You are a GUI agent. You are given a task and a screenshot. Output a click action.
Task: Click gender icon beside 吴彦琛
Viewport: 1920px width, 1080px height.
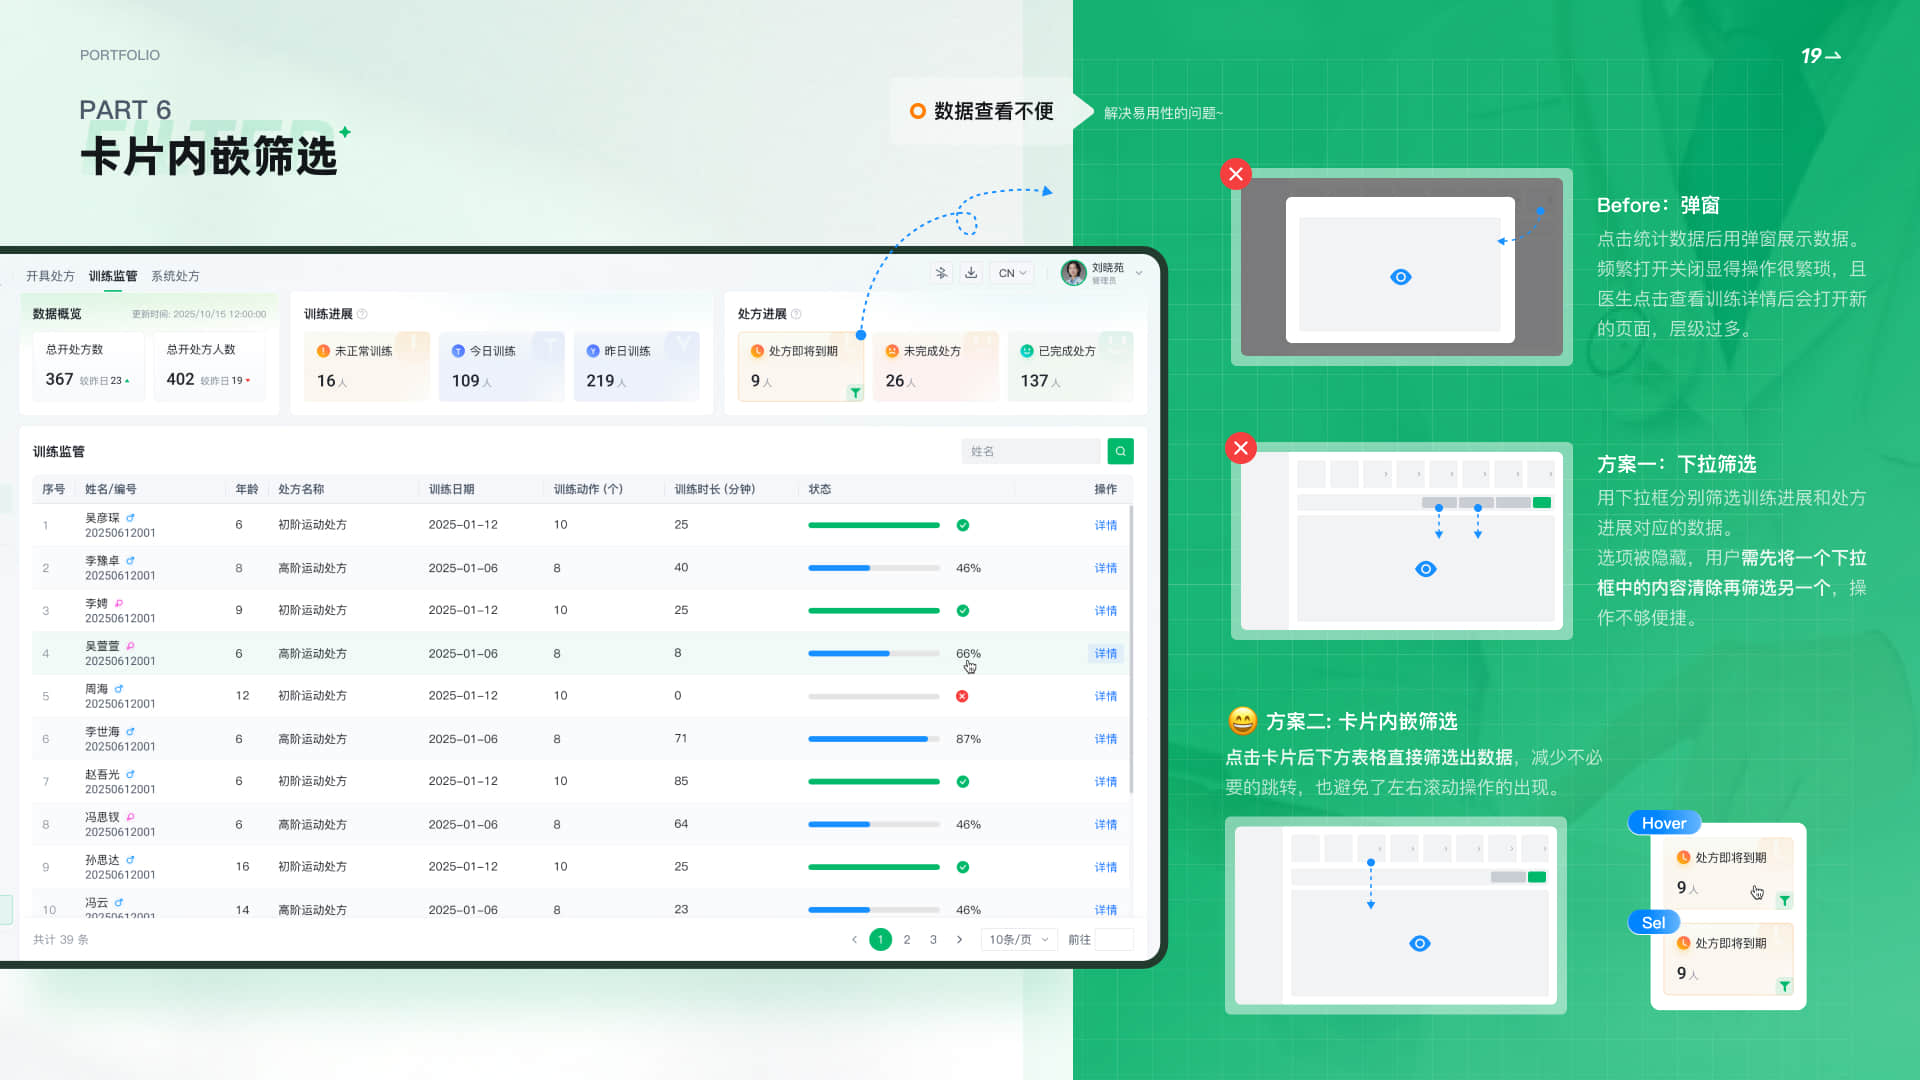130,518
